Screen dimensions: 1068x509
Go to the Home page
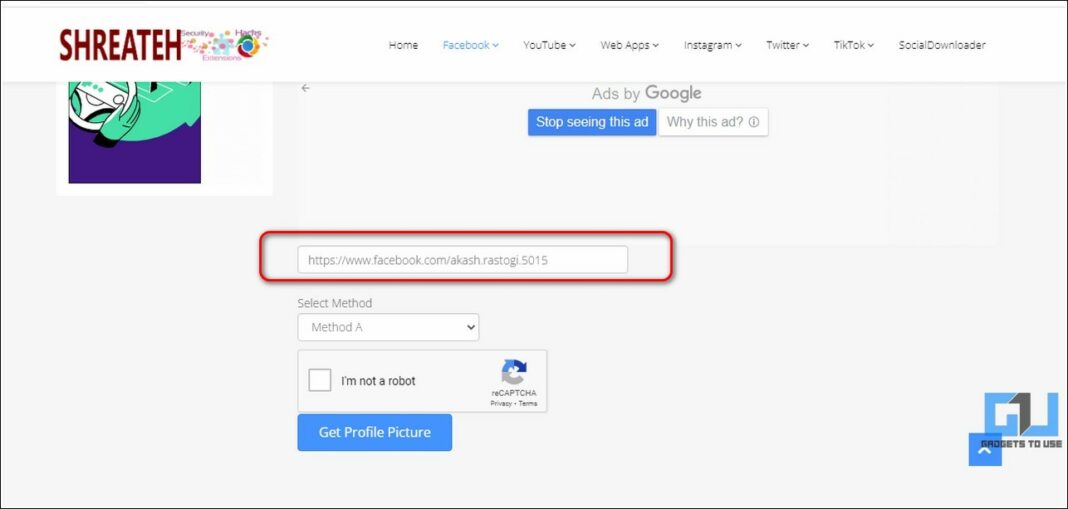point(403,45)
